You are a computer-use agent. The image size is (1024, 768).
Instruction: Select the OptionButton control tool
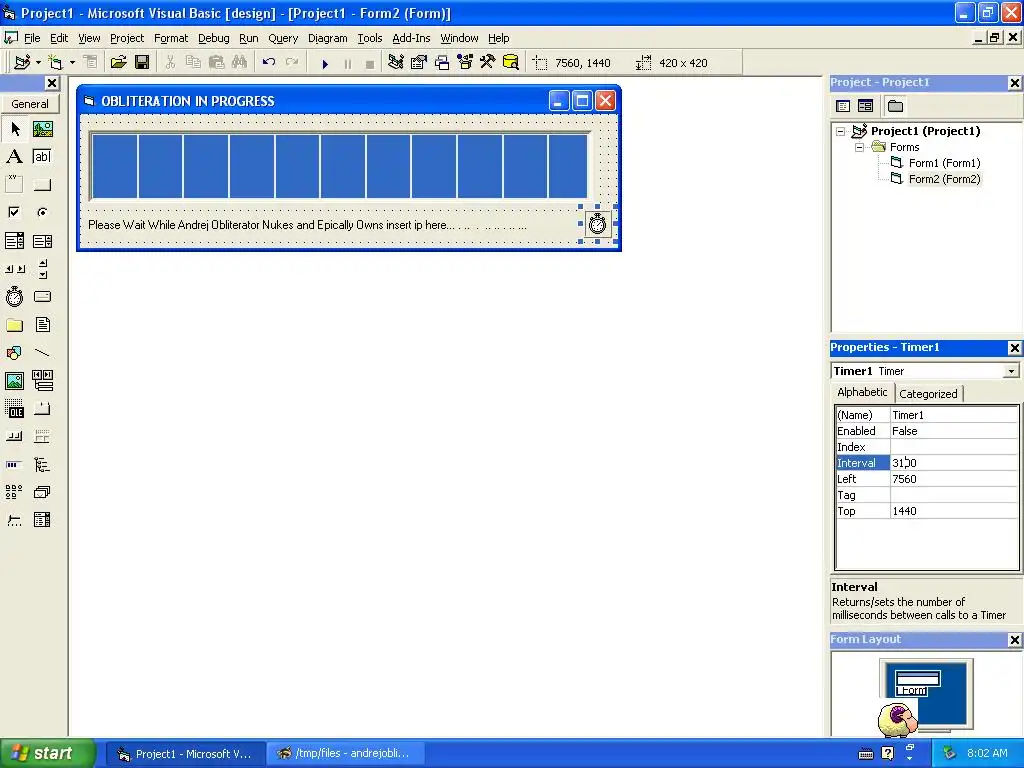tap(42, 212)
